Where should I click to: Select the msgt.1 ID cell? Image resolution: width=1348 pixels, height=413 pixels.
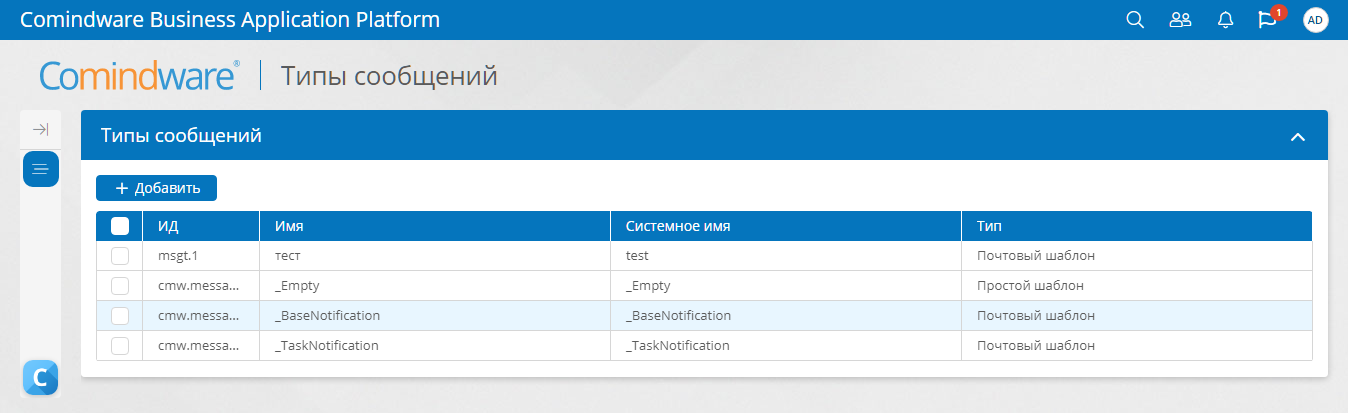pyautogui.click(x=201, y=256)
